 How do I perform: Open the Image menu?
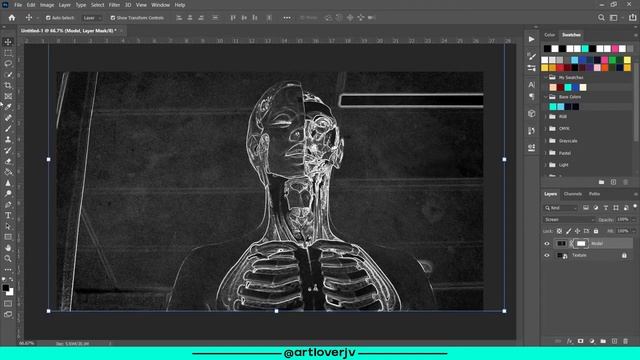point(47,5)
